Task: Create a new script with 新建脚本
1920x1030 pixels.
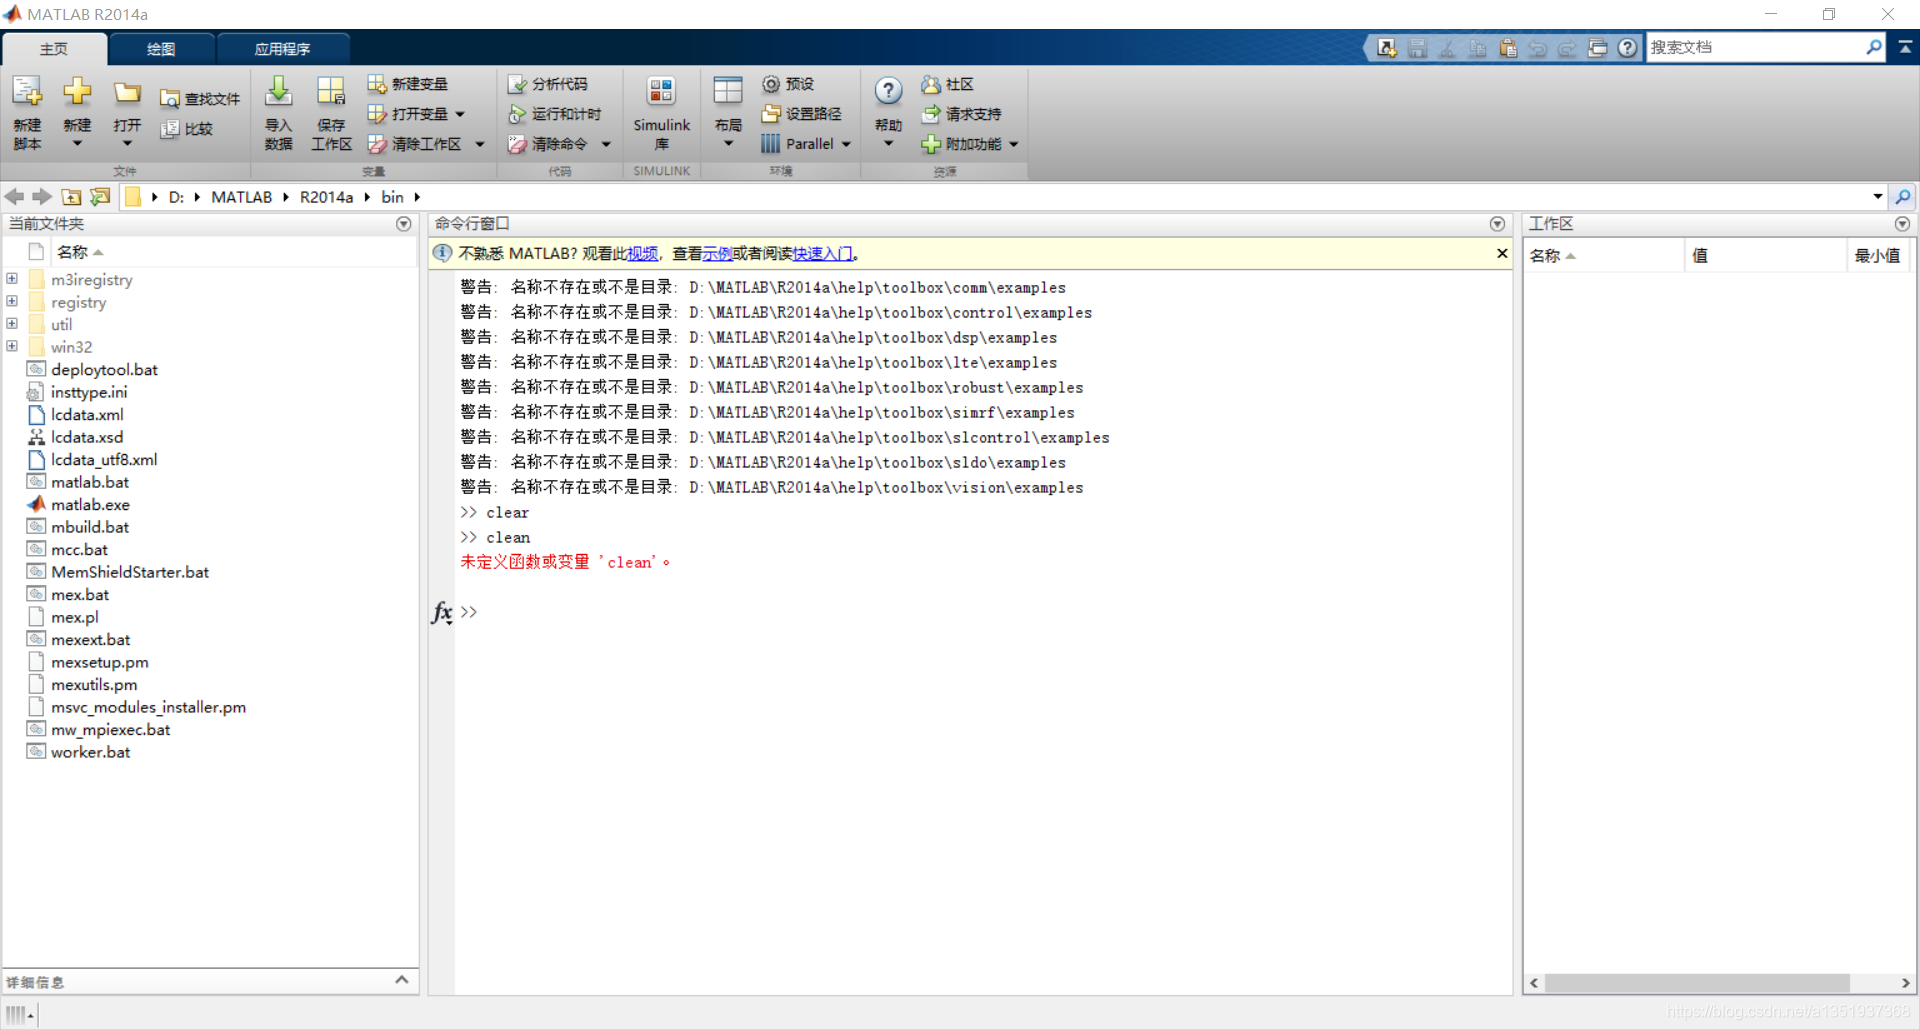Action: (27, 112)
